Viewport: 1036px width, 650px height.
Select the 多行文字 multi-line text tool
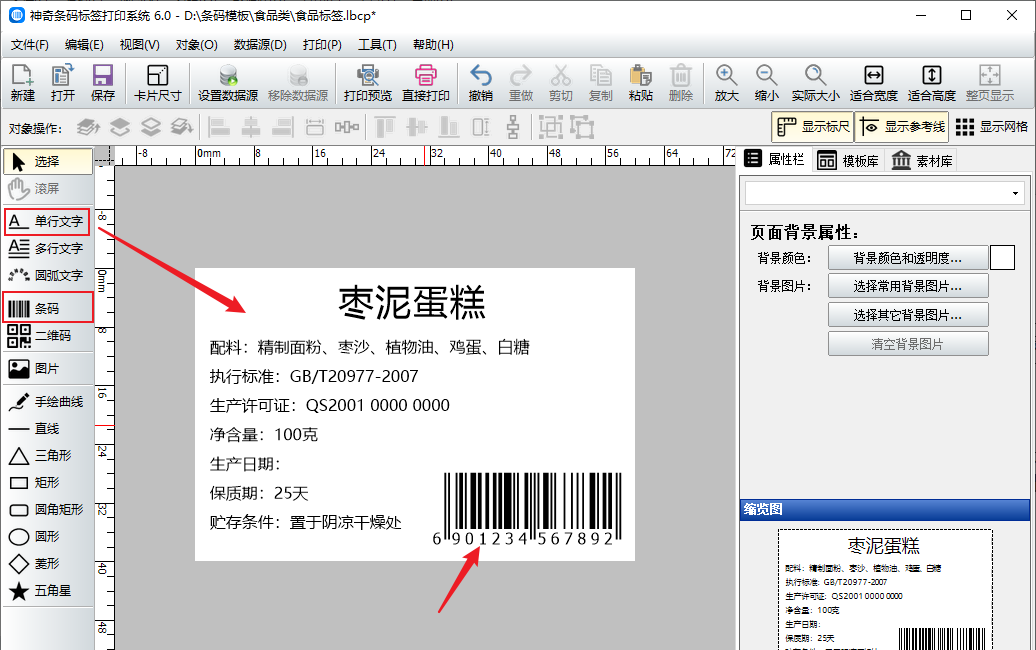(47, 248)
